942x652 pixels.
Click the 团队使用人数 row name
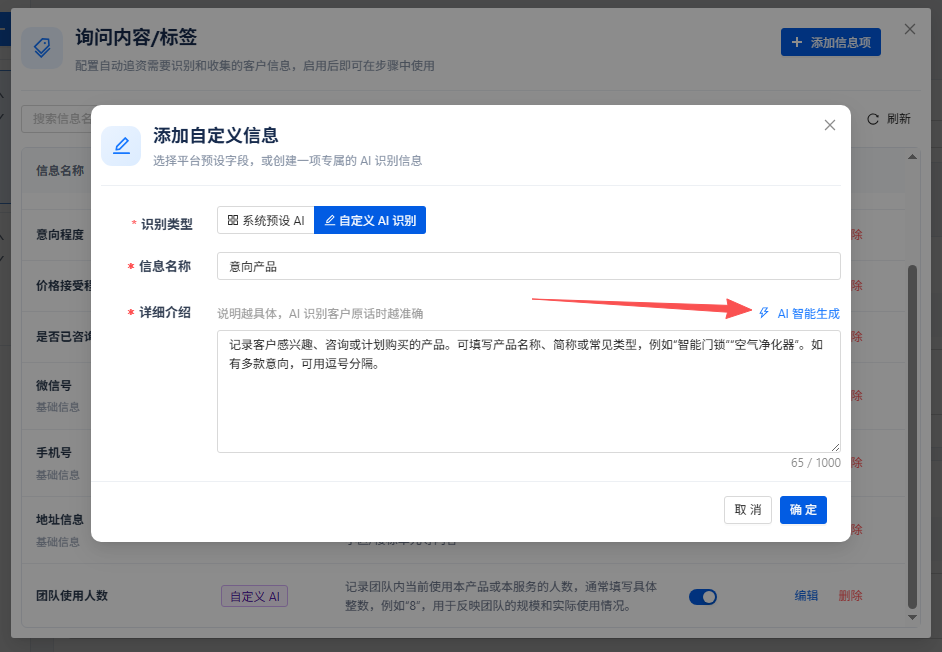[72, 596]
